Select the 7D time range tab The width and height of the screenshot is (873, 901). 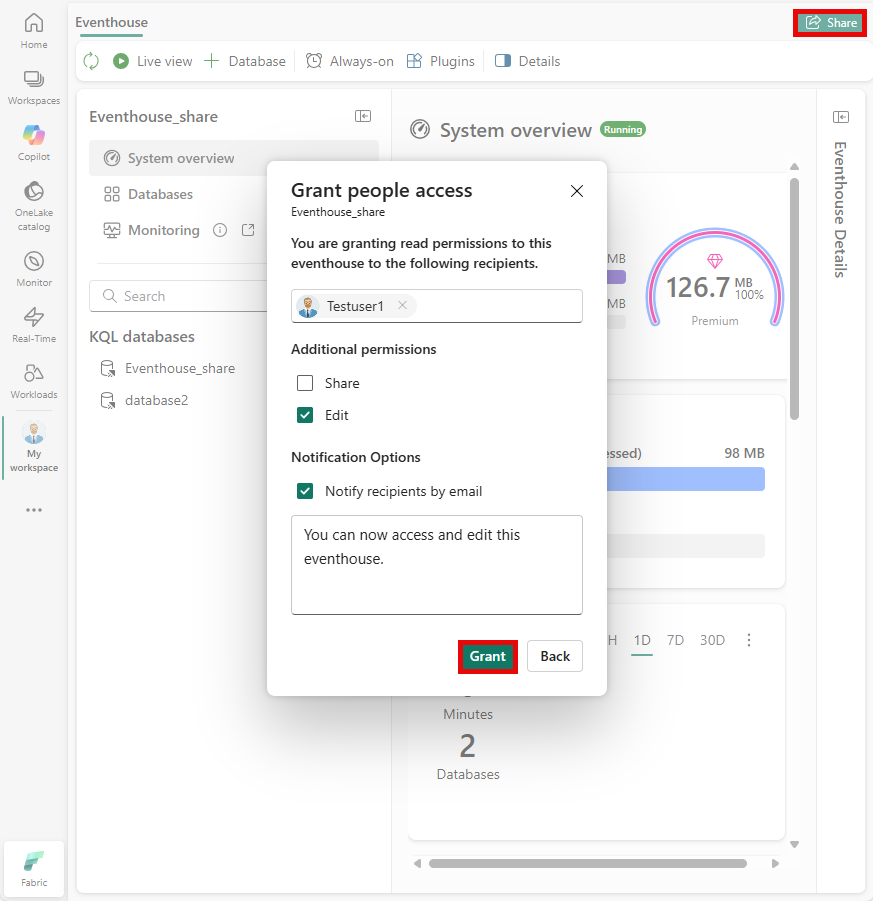click(x=675, y=640)
